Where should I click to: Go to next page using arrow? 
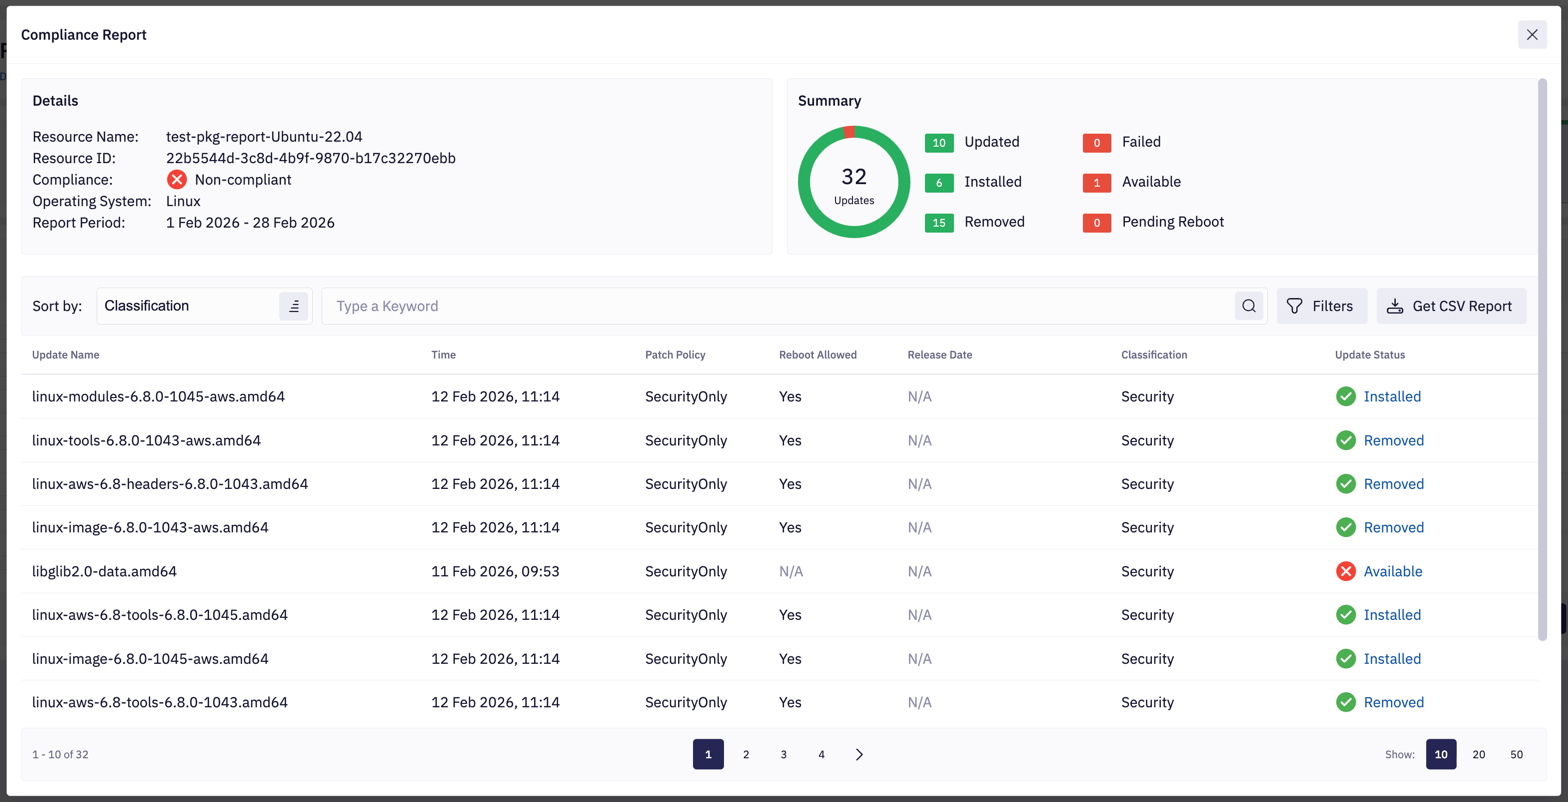pyautogui.click(x=859, y=755)
